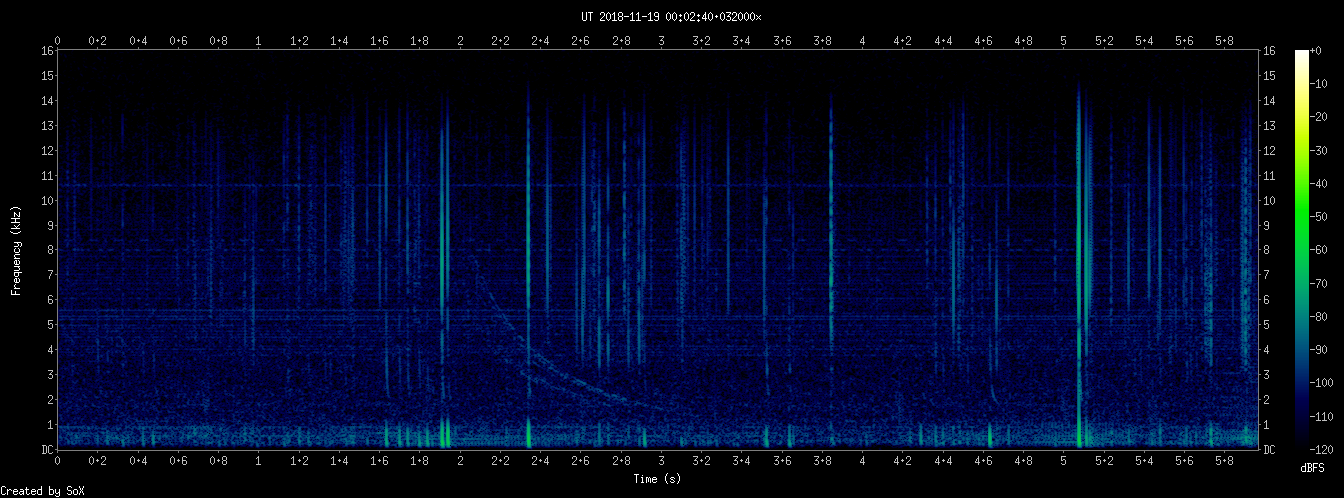The width and height of the screenshot is (1344, 498).
Task: Click the -90 value on the dBFS scale
Action: tap(1321, 350)
